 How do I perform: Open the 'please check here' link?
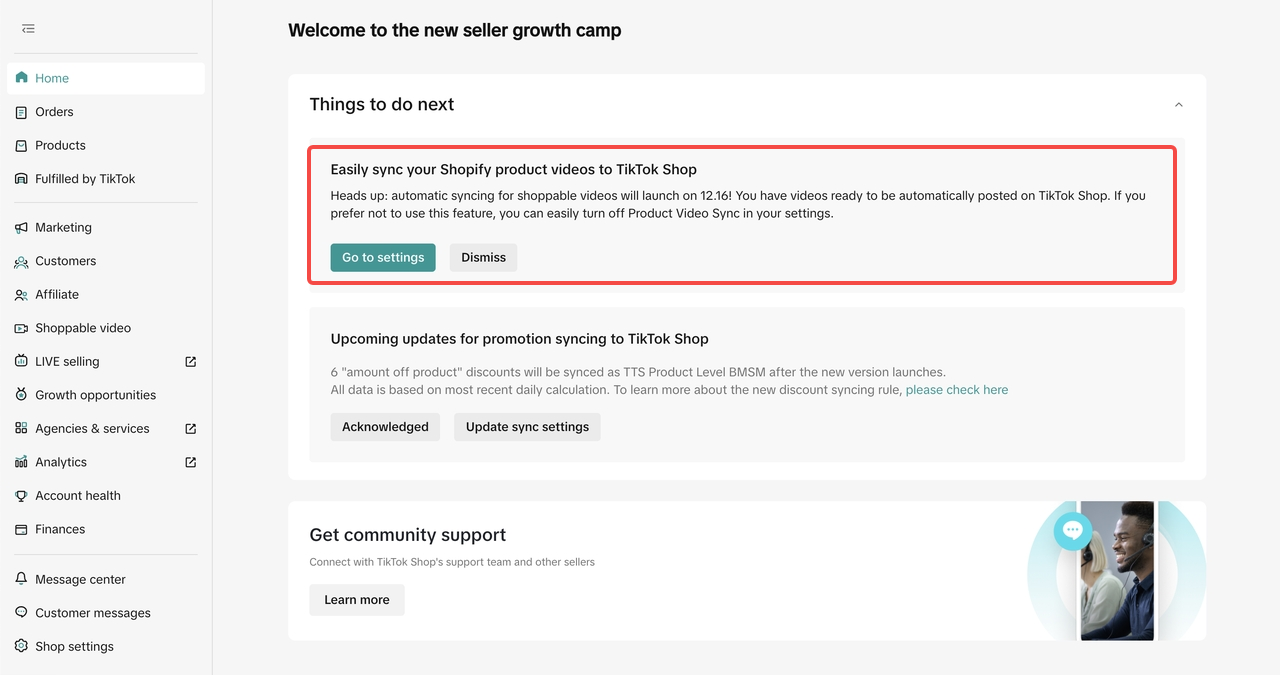point(956,390)
